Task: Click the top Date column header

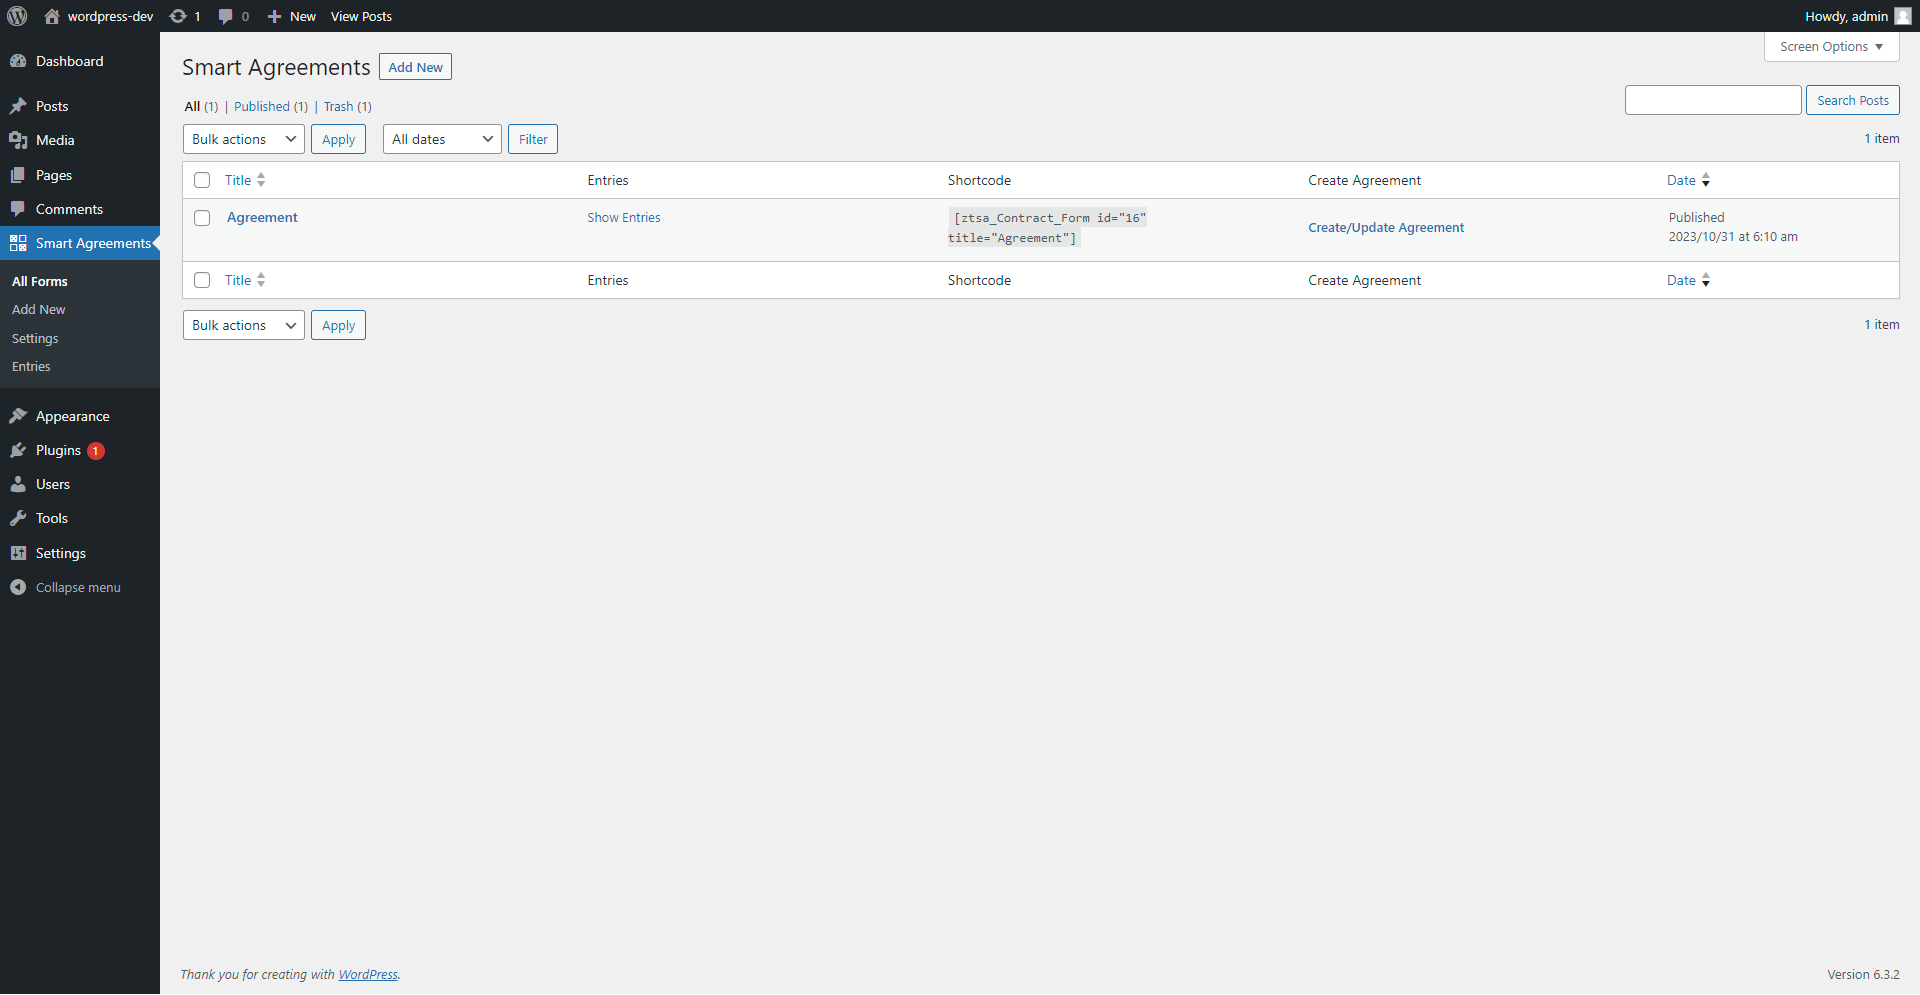Action: coord(1681,180)
